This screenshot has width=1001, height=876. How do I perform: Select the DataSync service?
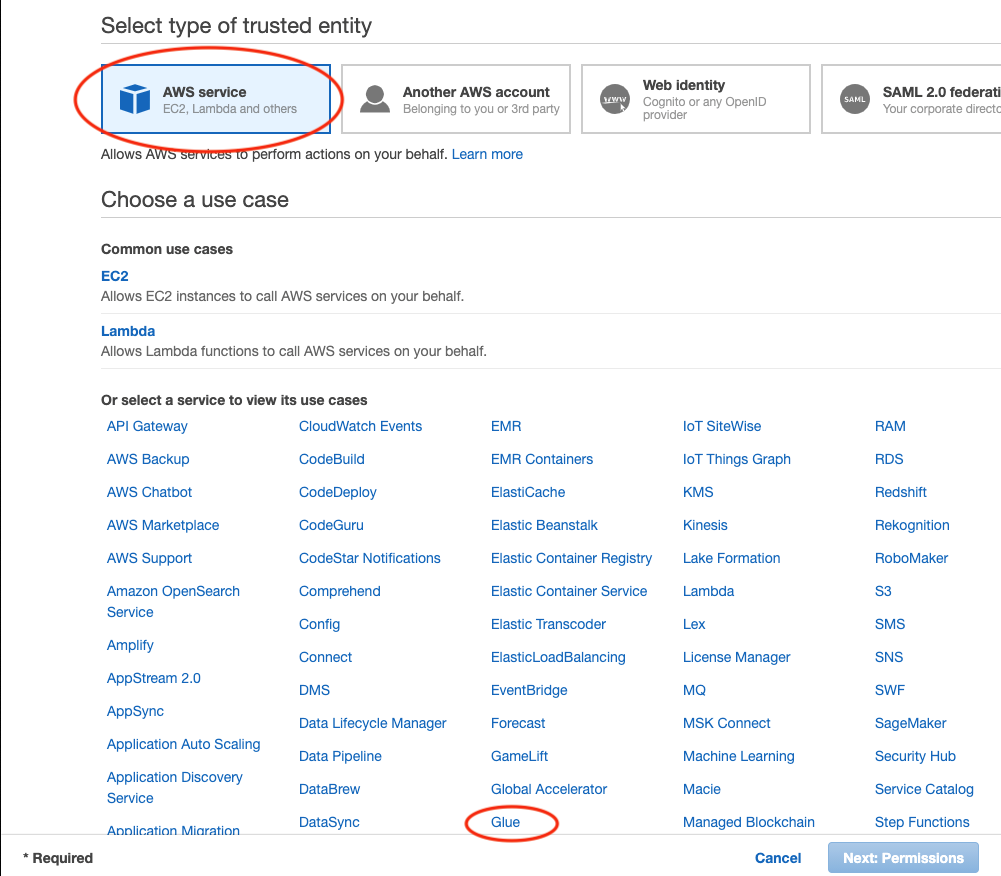point(329,822)
